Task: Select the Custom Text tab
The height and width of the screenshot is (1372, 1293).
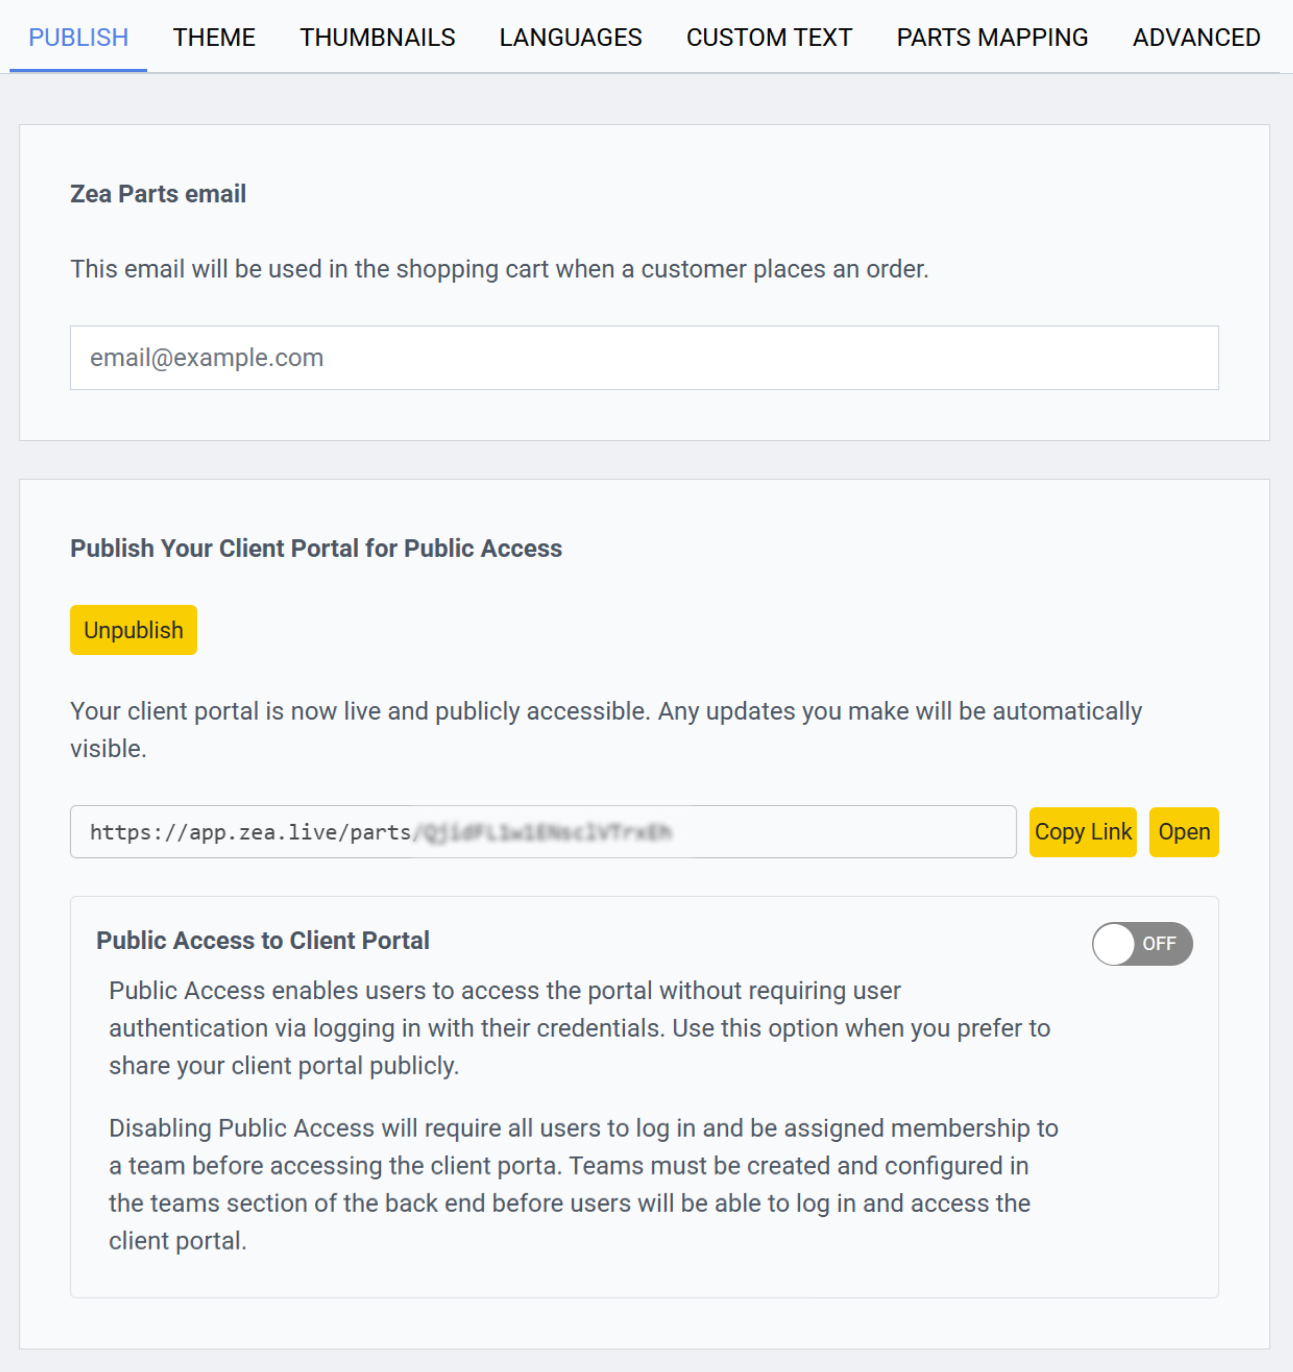Action: (x=769, y=38)
